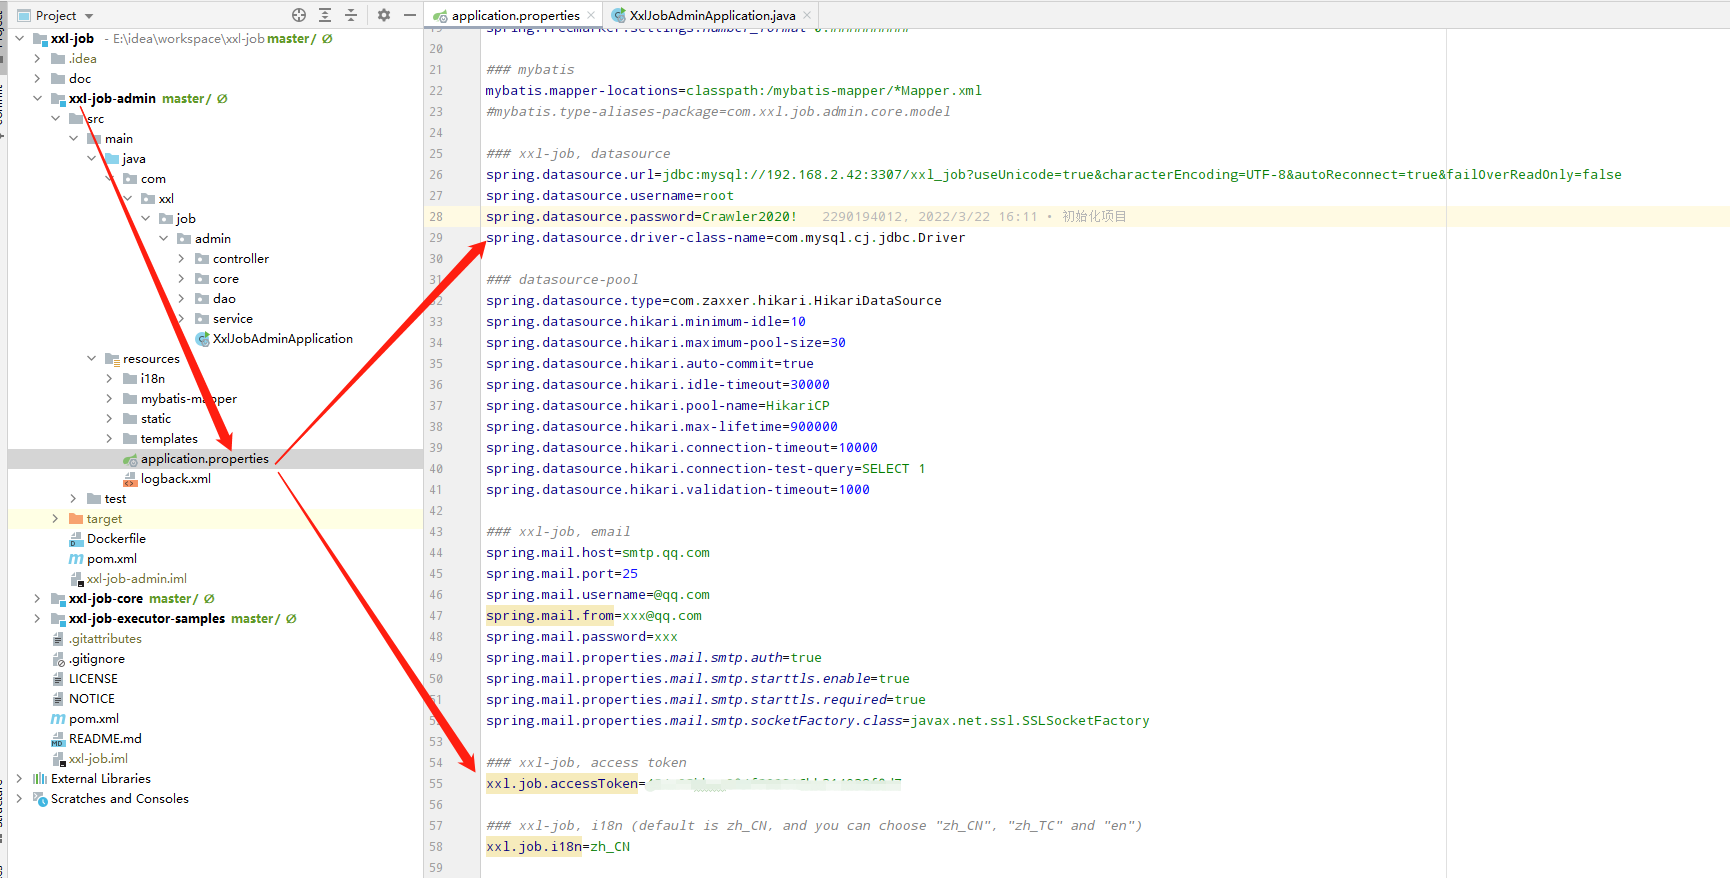Click the LICENSE file icon

point(58,679)
